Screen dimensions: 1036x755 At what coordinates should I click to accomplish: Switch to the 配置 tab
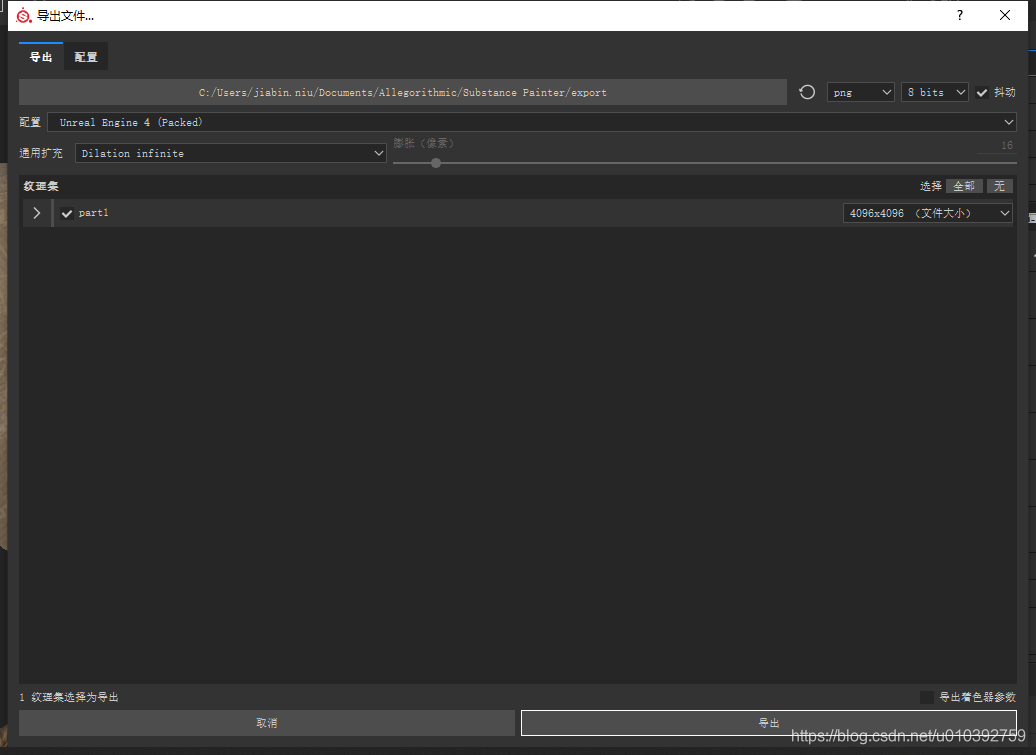pos(86,57)
